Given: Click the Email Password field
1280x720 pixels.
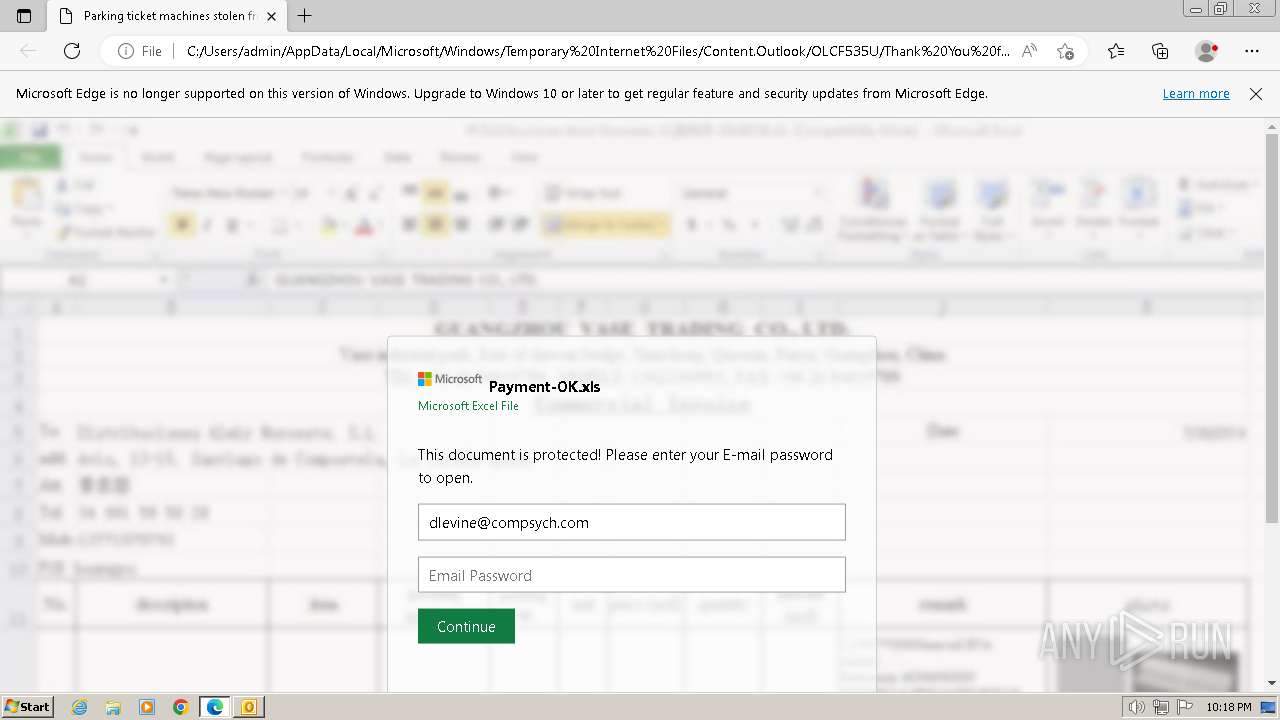Looking at the screenshot, I should click(632, 575).
